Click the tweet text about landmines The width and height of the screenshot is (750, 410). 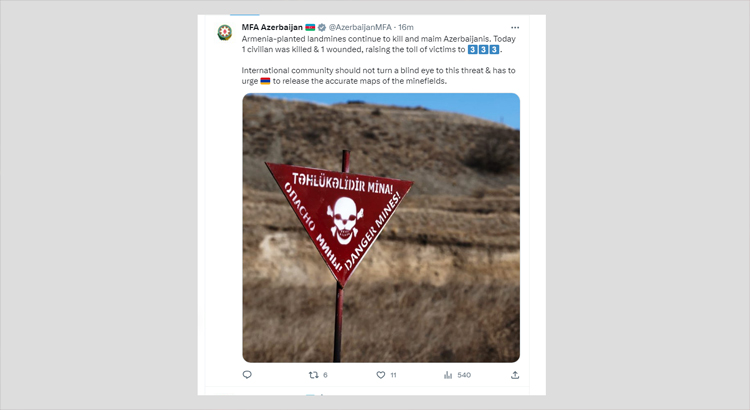click(378, 44)
